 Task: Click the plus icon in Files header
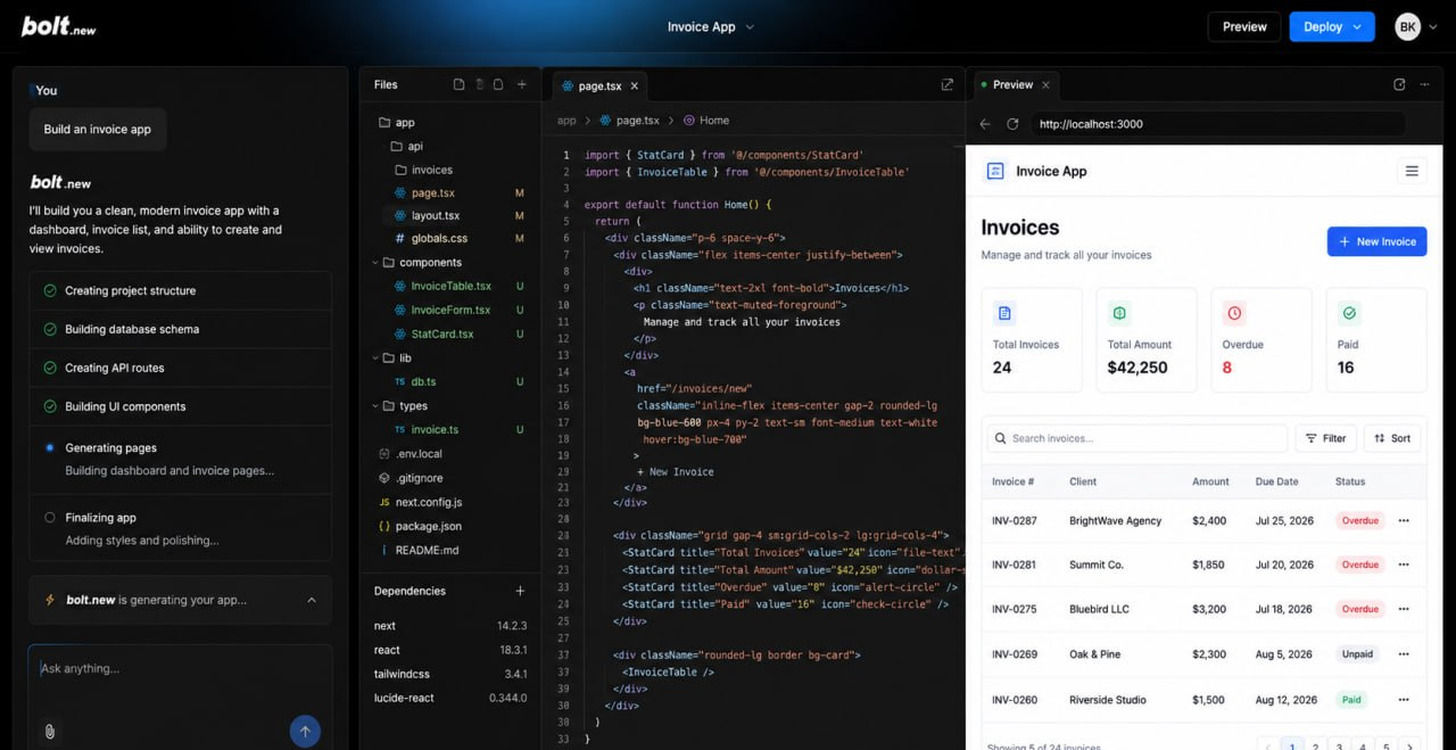(521, 85)
